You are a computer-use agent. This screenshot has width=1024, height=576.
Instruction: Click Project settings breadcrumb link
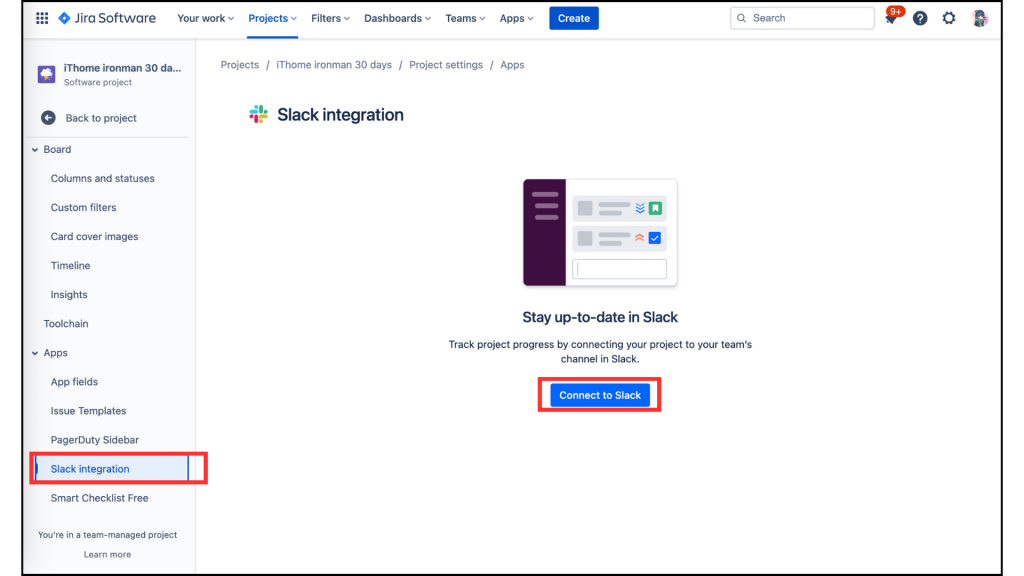point(445,65)
